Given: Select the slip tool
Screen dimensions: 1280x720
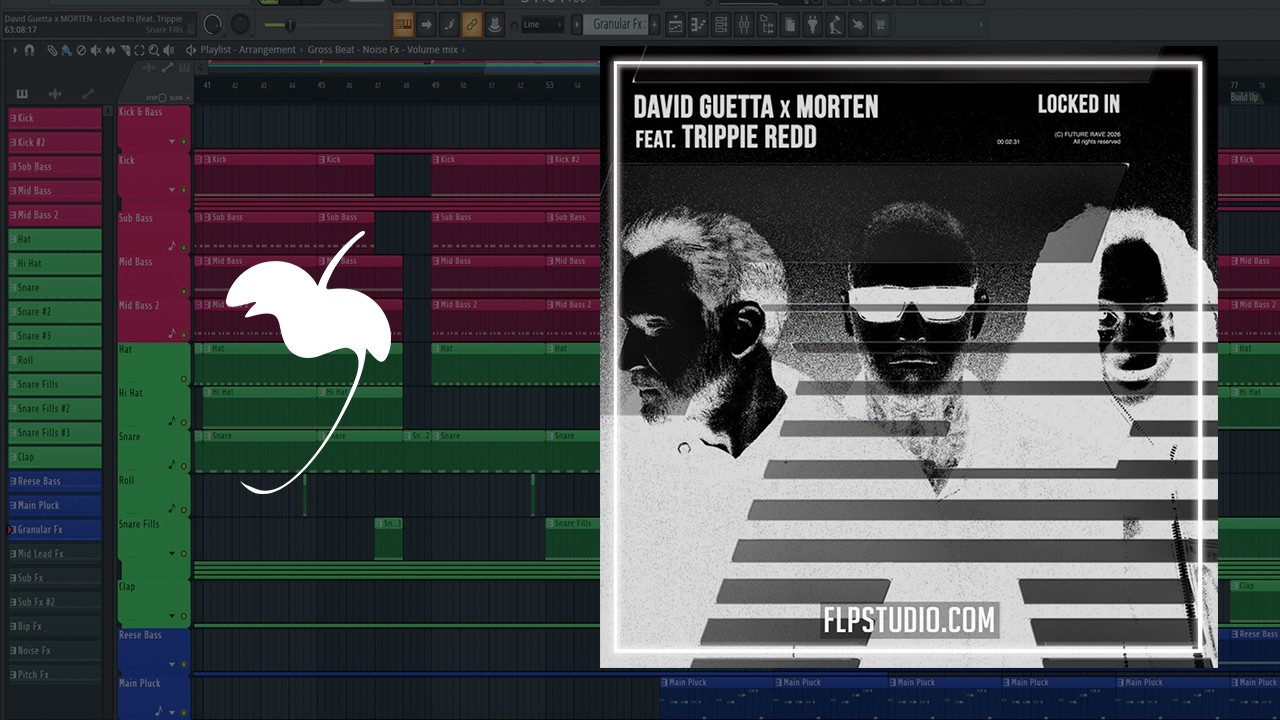Looking at the screenshot, I should point(110,49).
